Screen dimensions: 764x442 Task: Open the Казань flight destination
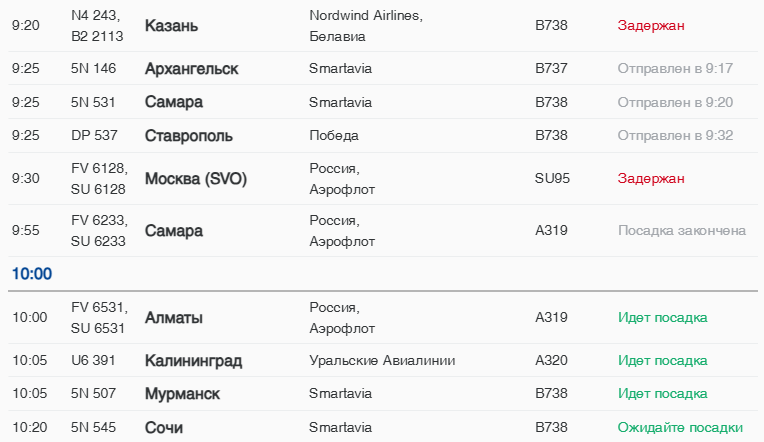click(171, 26)
